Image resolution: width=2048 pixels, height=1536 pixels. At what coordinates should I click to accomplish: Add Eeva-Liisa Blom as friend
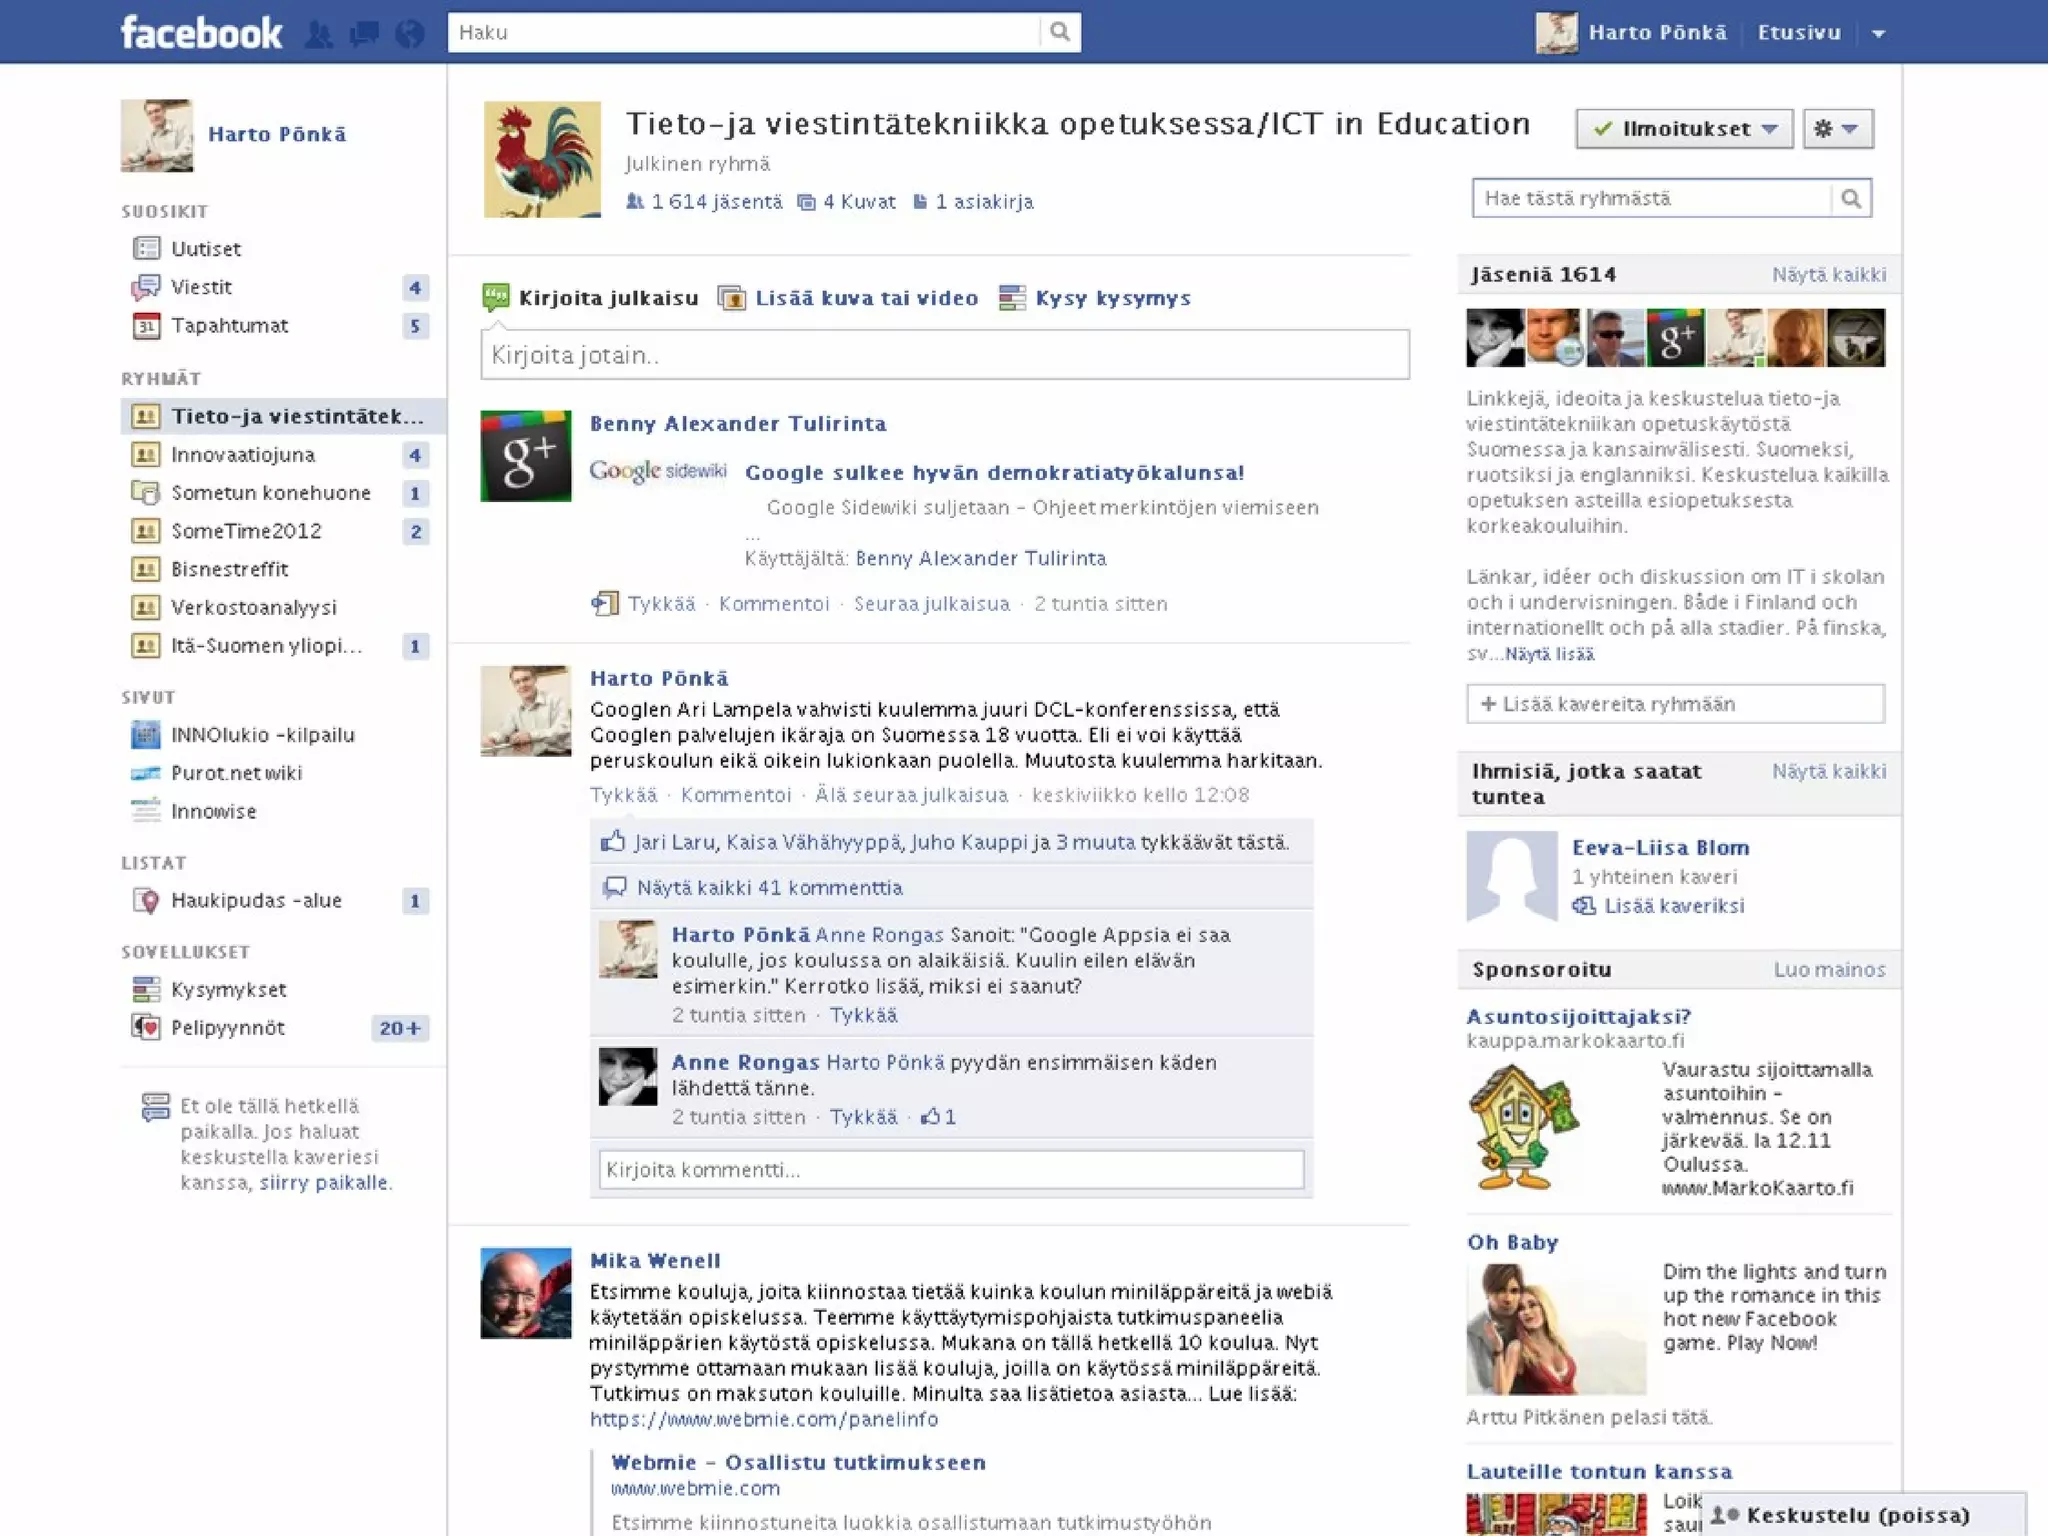point(1673,906)
